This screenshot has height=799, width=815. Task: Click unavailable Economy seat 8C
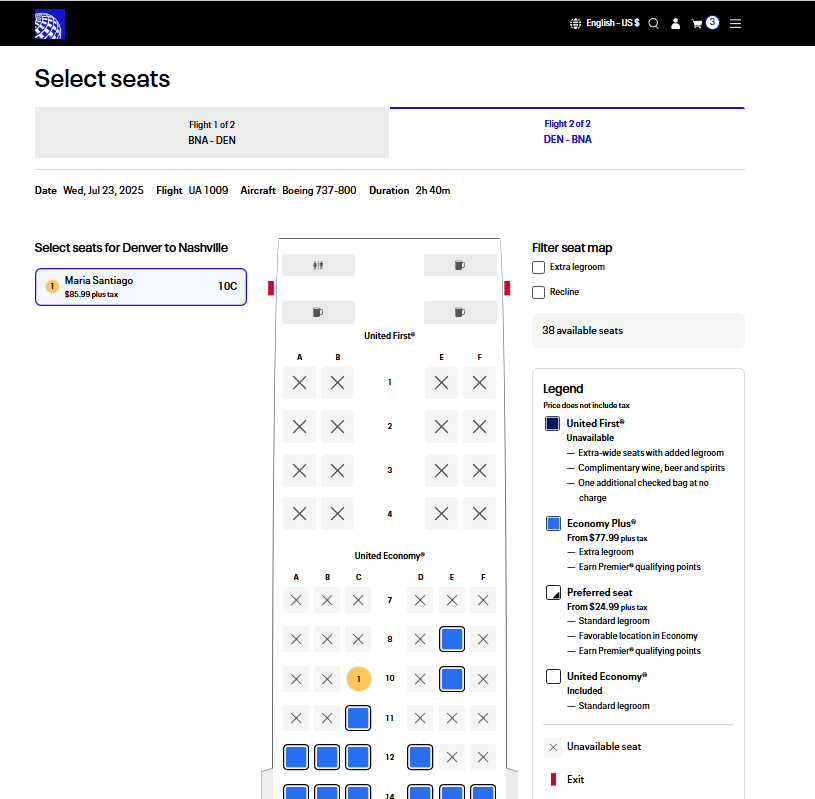[x=358, y=639]
